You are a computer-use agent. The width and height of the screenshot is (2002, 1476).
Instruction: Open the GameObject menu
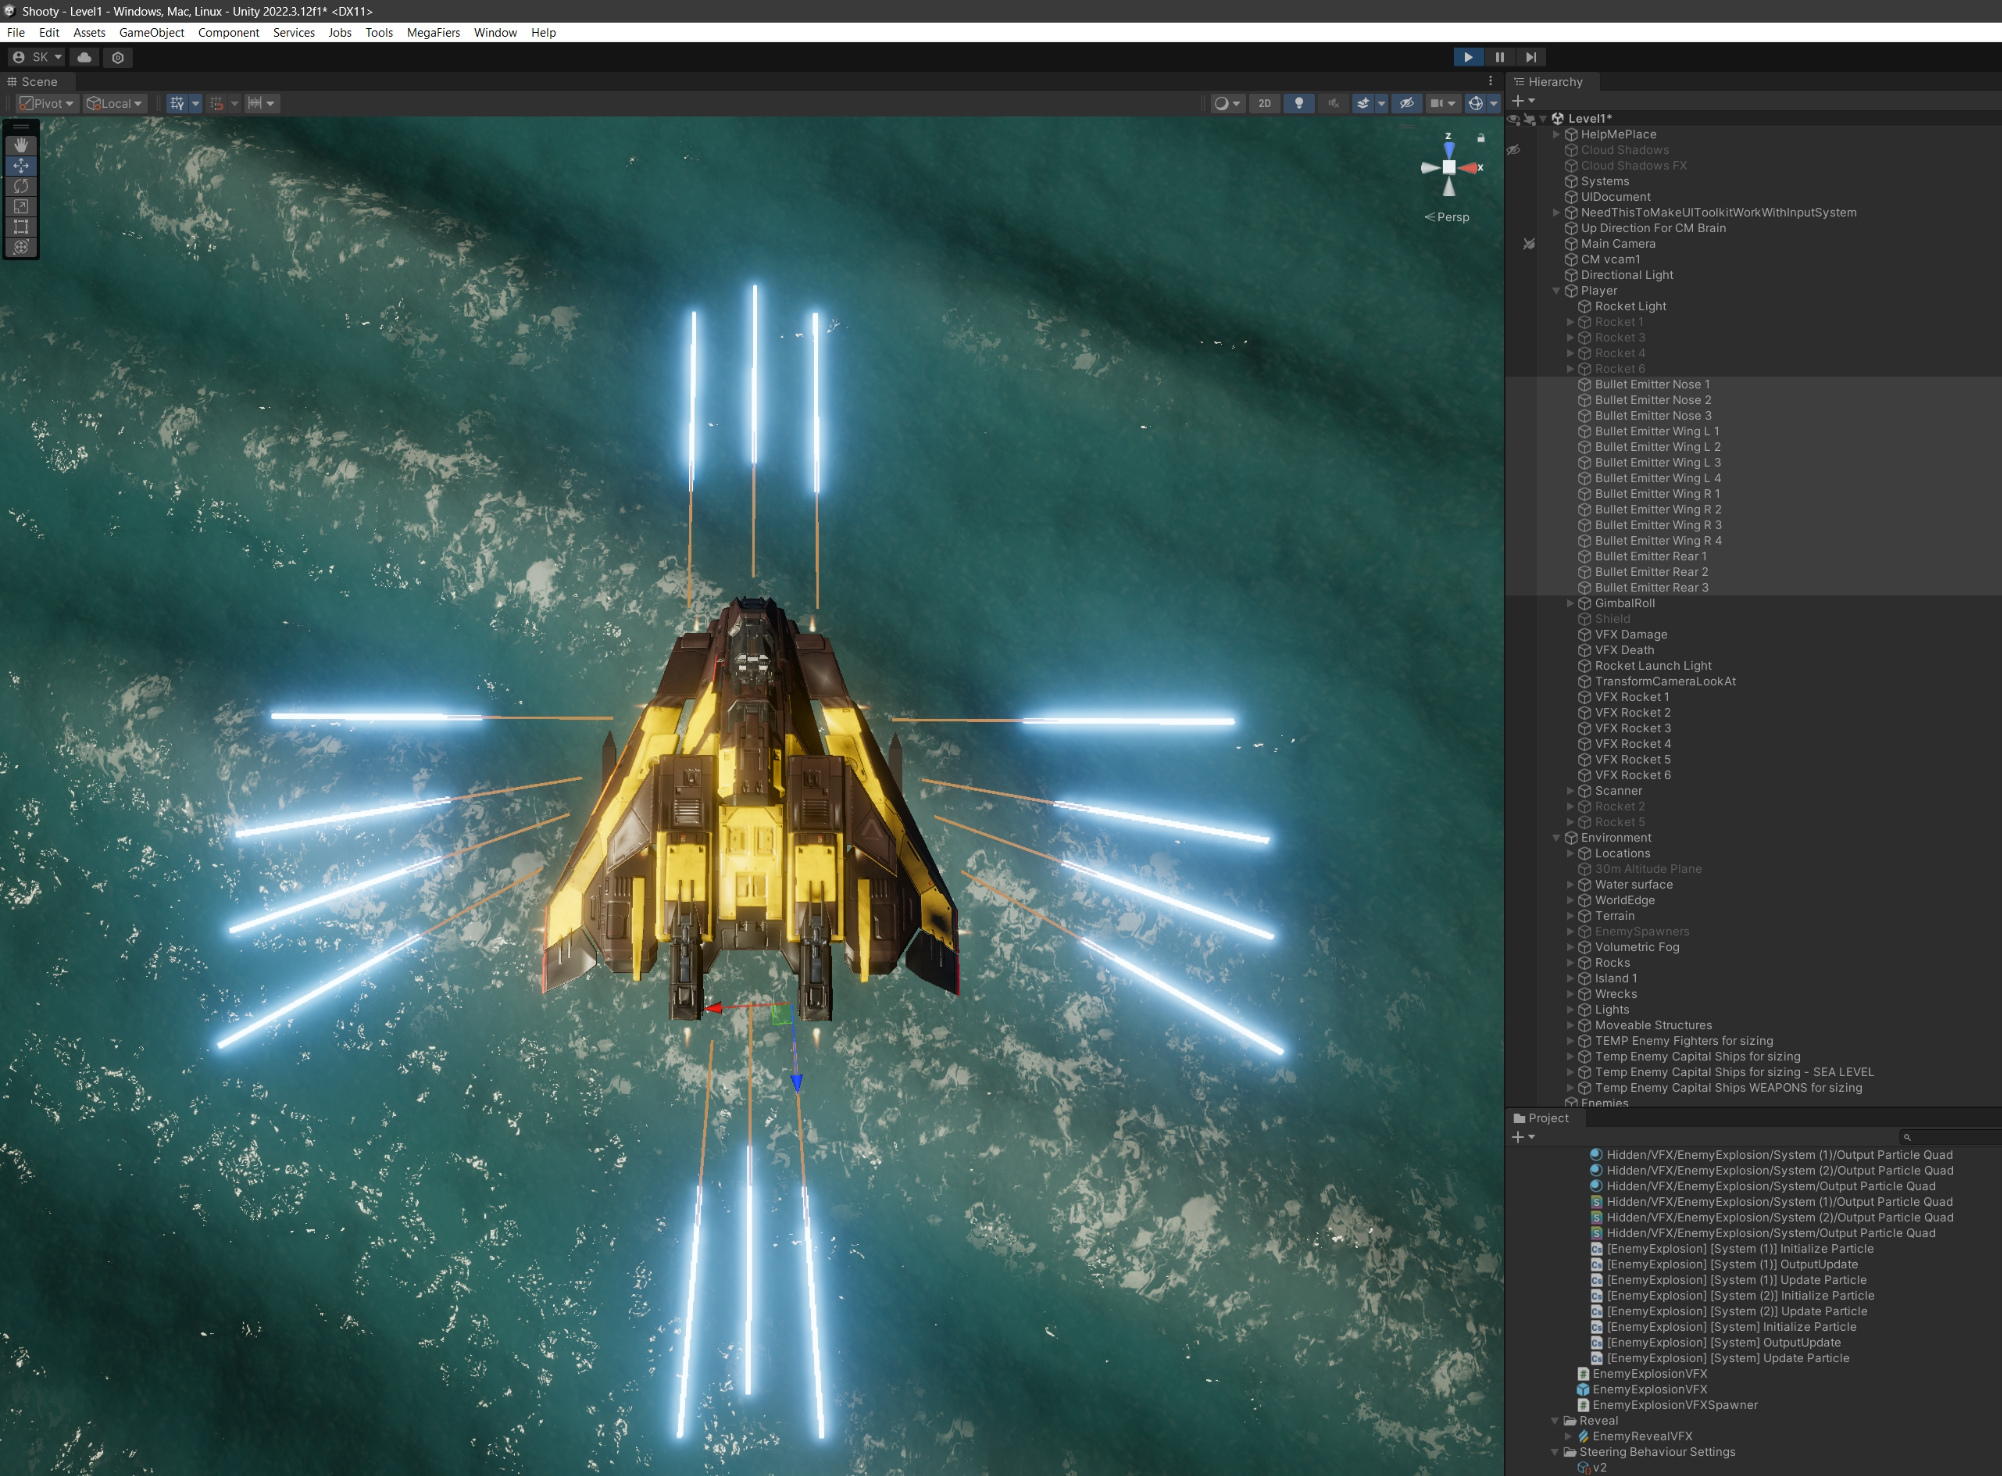click(x=151, y=32)
